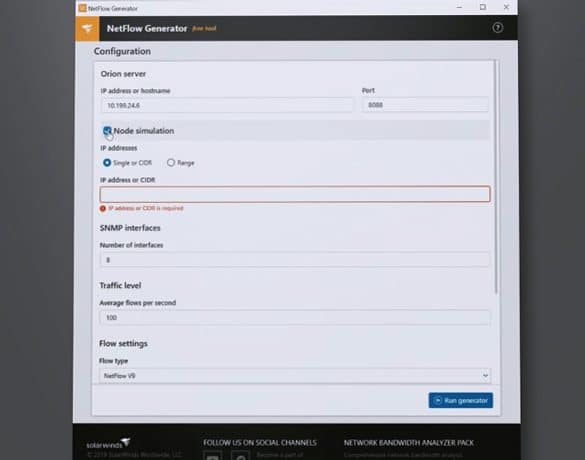Click the NetFlow Generator title bar app icon
585x460 pixels.
coord(82,8)
